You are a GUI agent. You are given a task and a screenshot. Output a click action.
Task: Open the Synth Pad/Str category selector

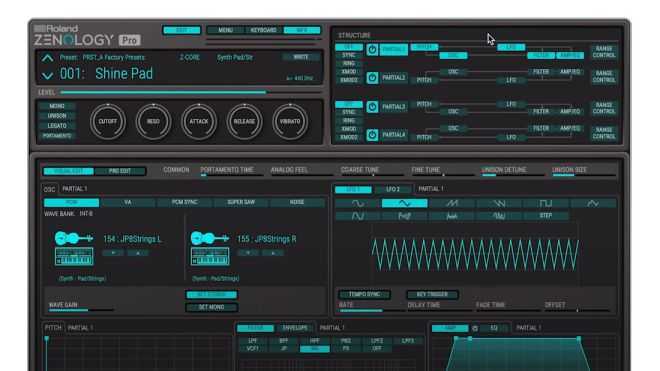click(235, 57)
